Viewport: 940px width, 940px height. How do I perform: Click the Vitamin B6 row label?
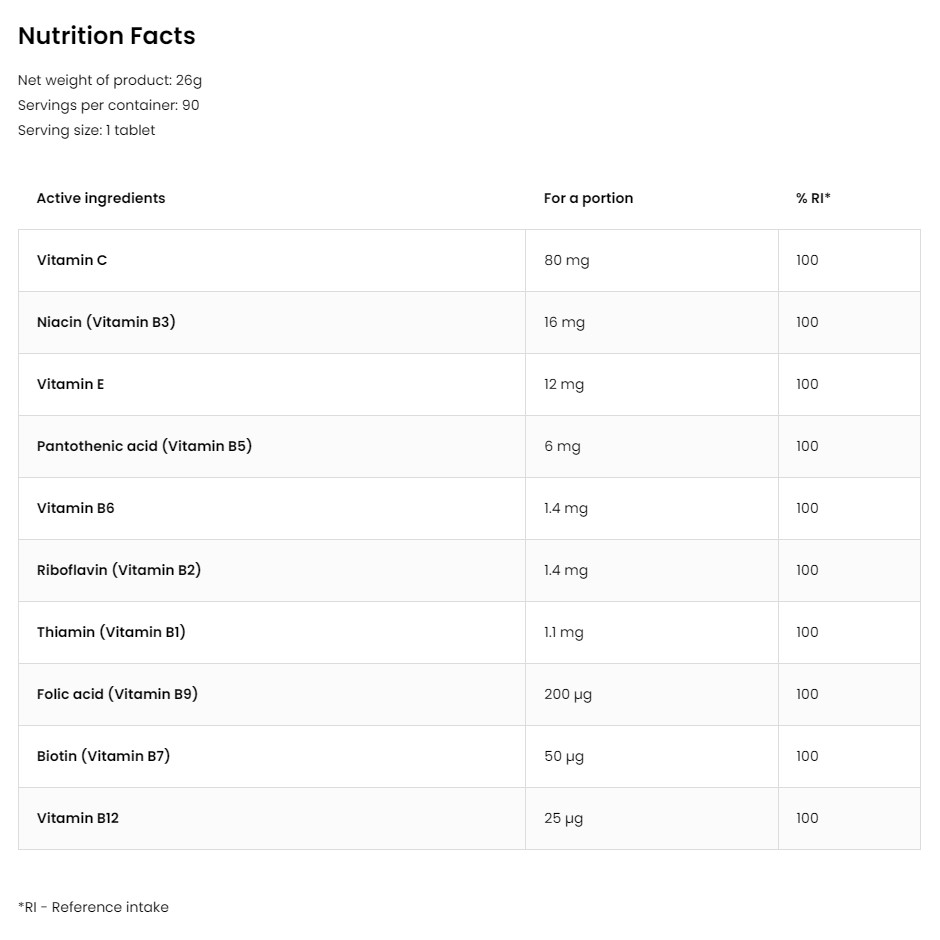coord(76,508)
